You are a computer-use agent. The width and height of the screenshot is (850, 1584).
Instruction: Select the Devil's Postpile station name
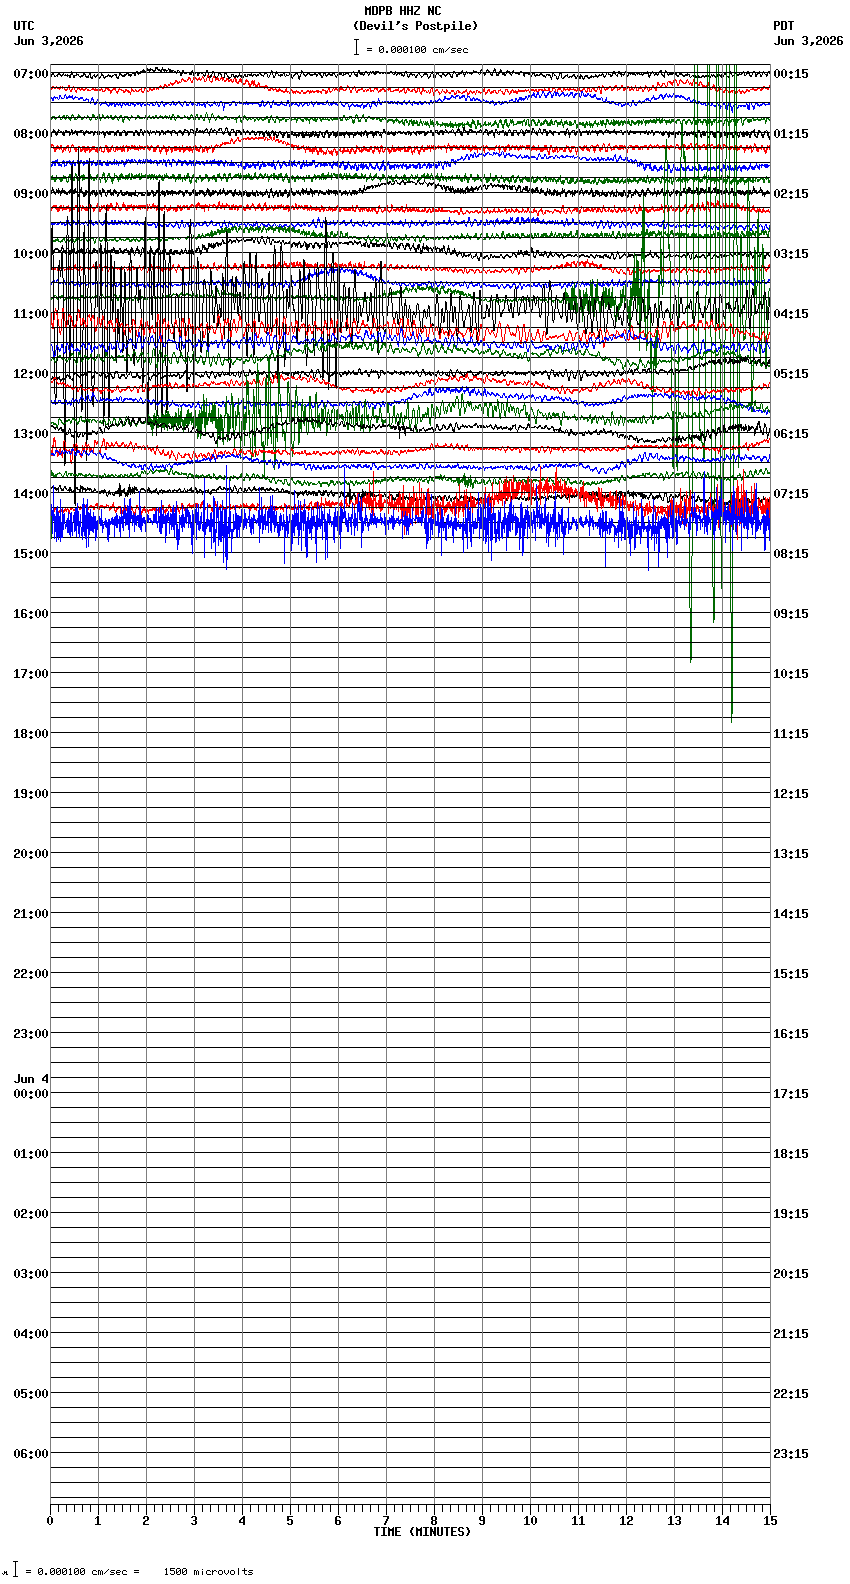pos(415,26)
